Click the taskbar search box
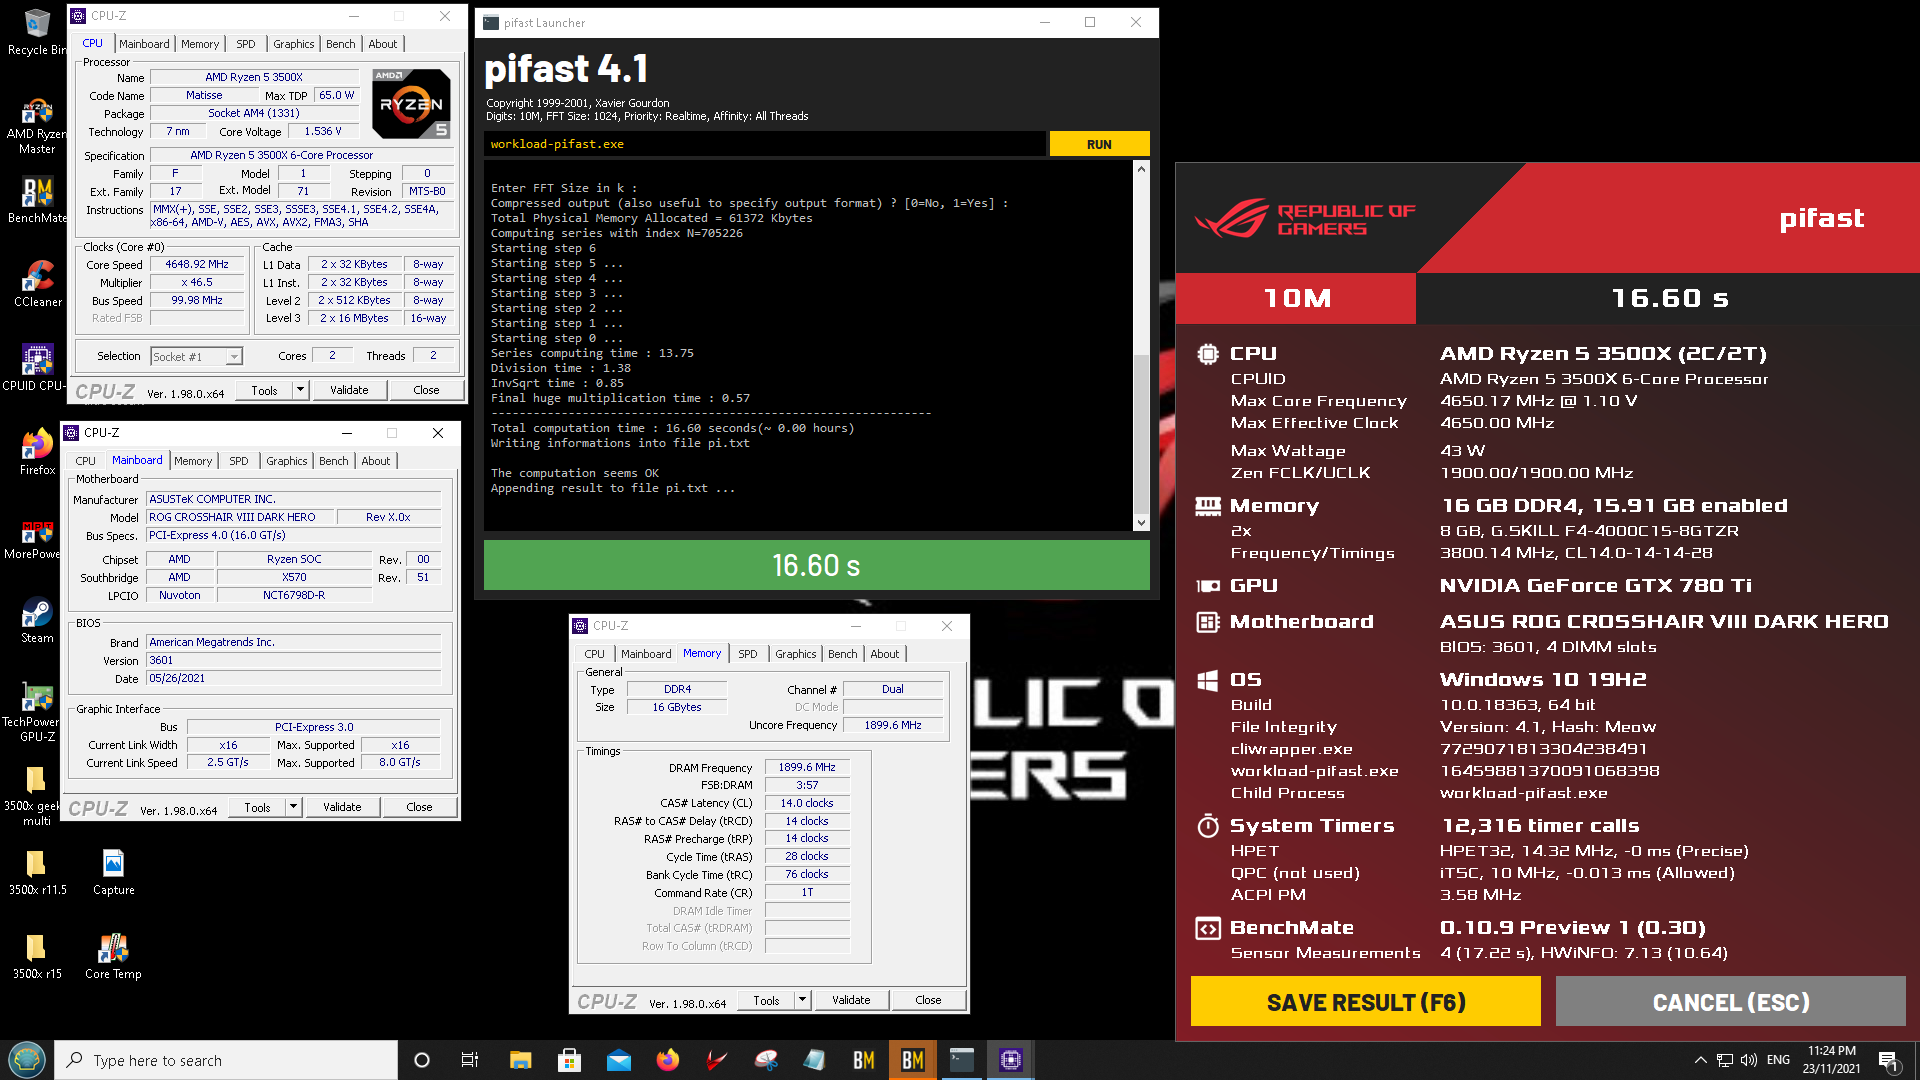Screen dimensions: 1920x1080 pyautogui.click(x=226, y=1060)
